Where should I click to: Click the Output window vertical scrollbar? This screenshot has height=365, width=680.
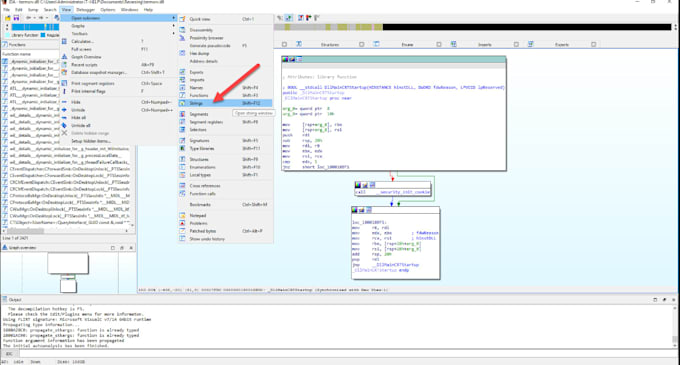676,326
